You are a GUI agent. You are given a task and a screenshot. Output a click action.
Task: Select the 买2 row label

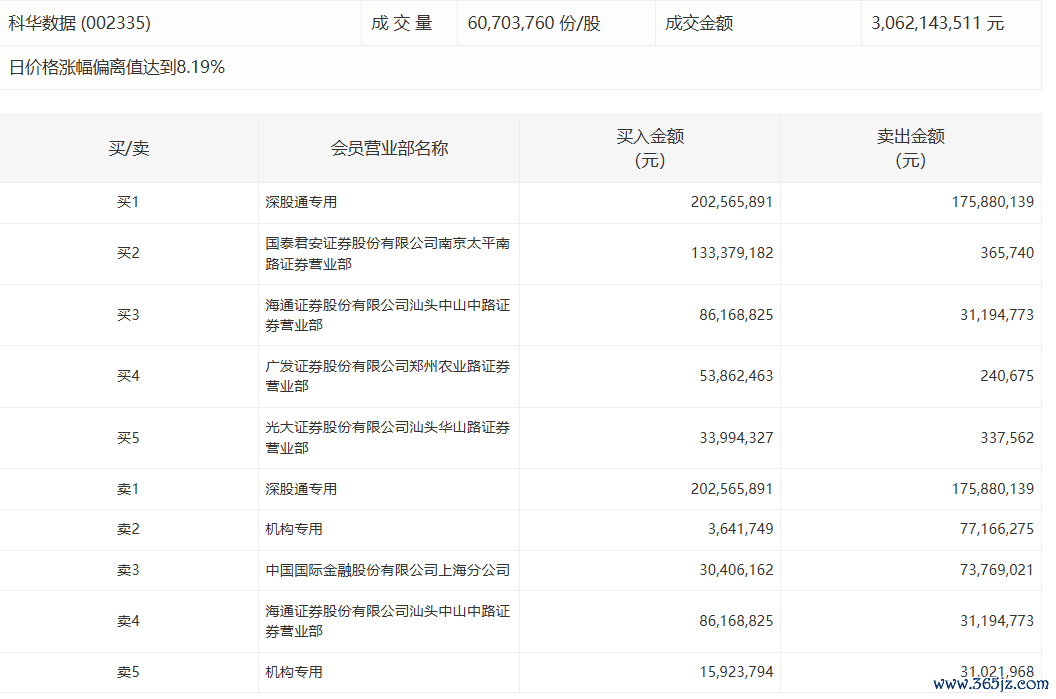coord(128,253)
